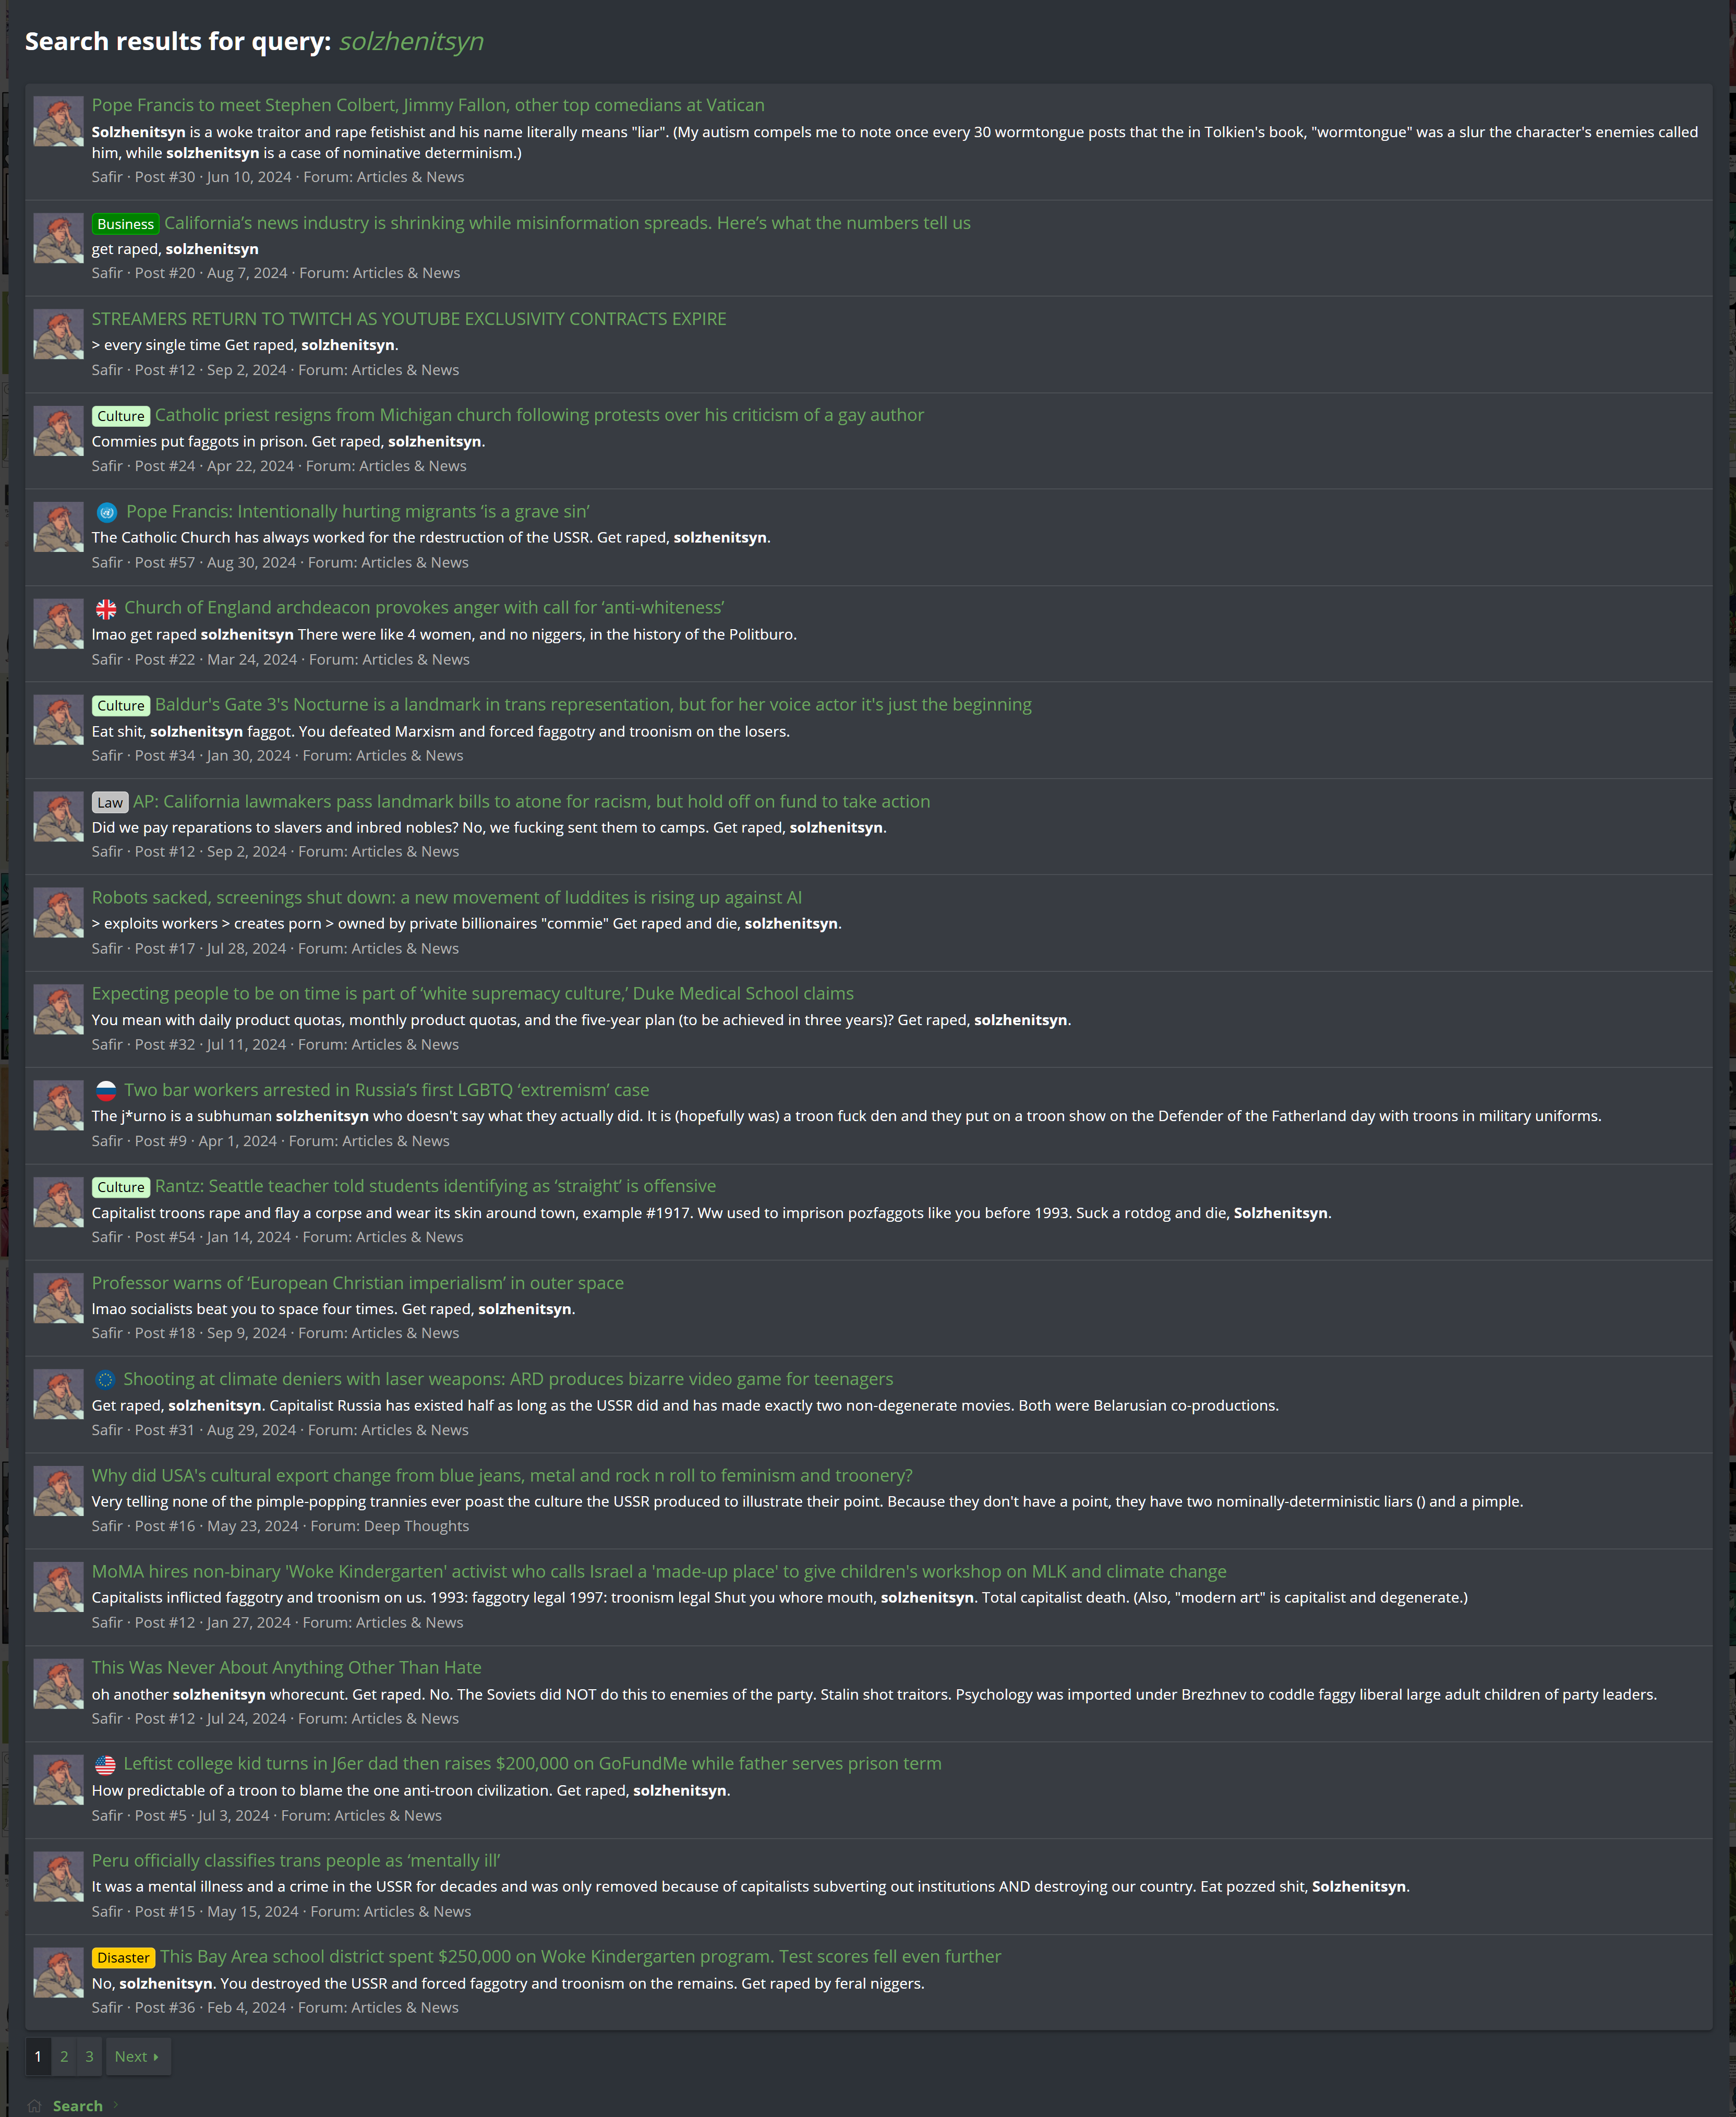Click the US flag icon beside GoFundMe thread
The width and height of the screenshot is (1736, 2117).
(x=106, y=1764)
